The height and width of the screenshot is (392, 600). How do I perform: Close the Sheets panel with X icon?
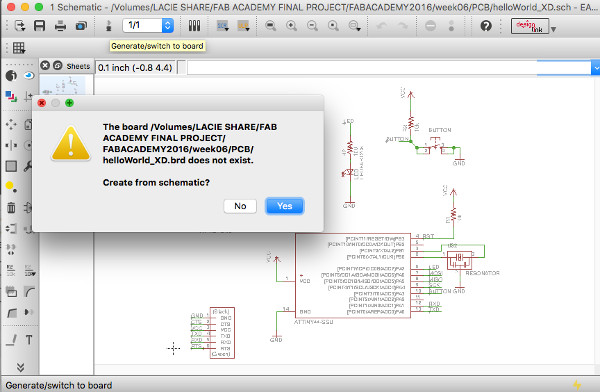click(x=45, y=65)
